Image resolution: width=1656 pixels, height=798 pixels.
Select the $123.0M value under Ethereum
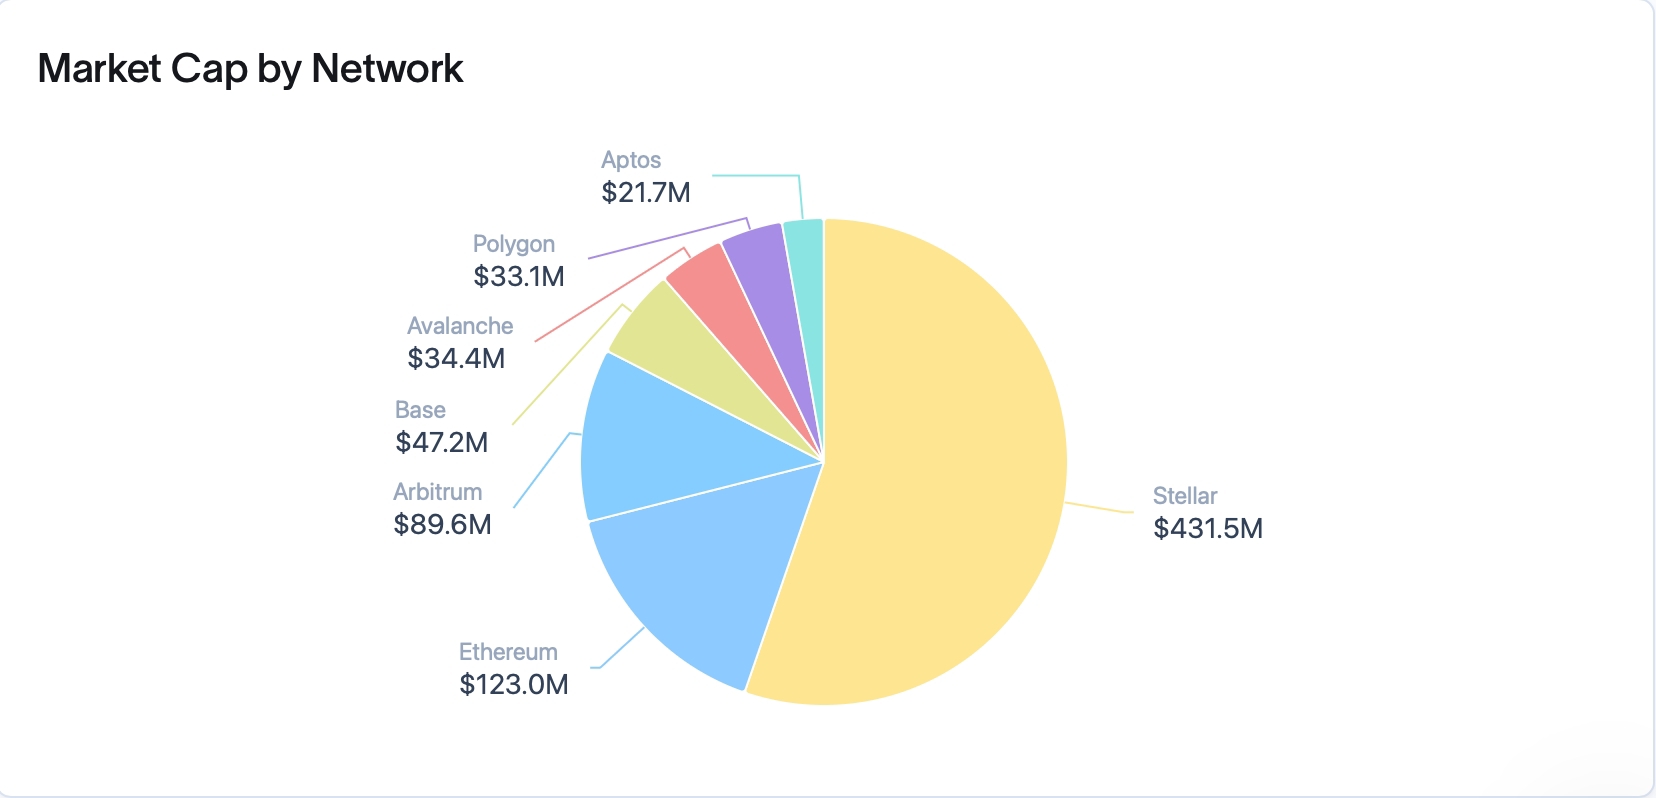point(513,684)
